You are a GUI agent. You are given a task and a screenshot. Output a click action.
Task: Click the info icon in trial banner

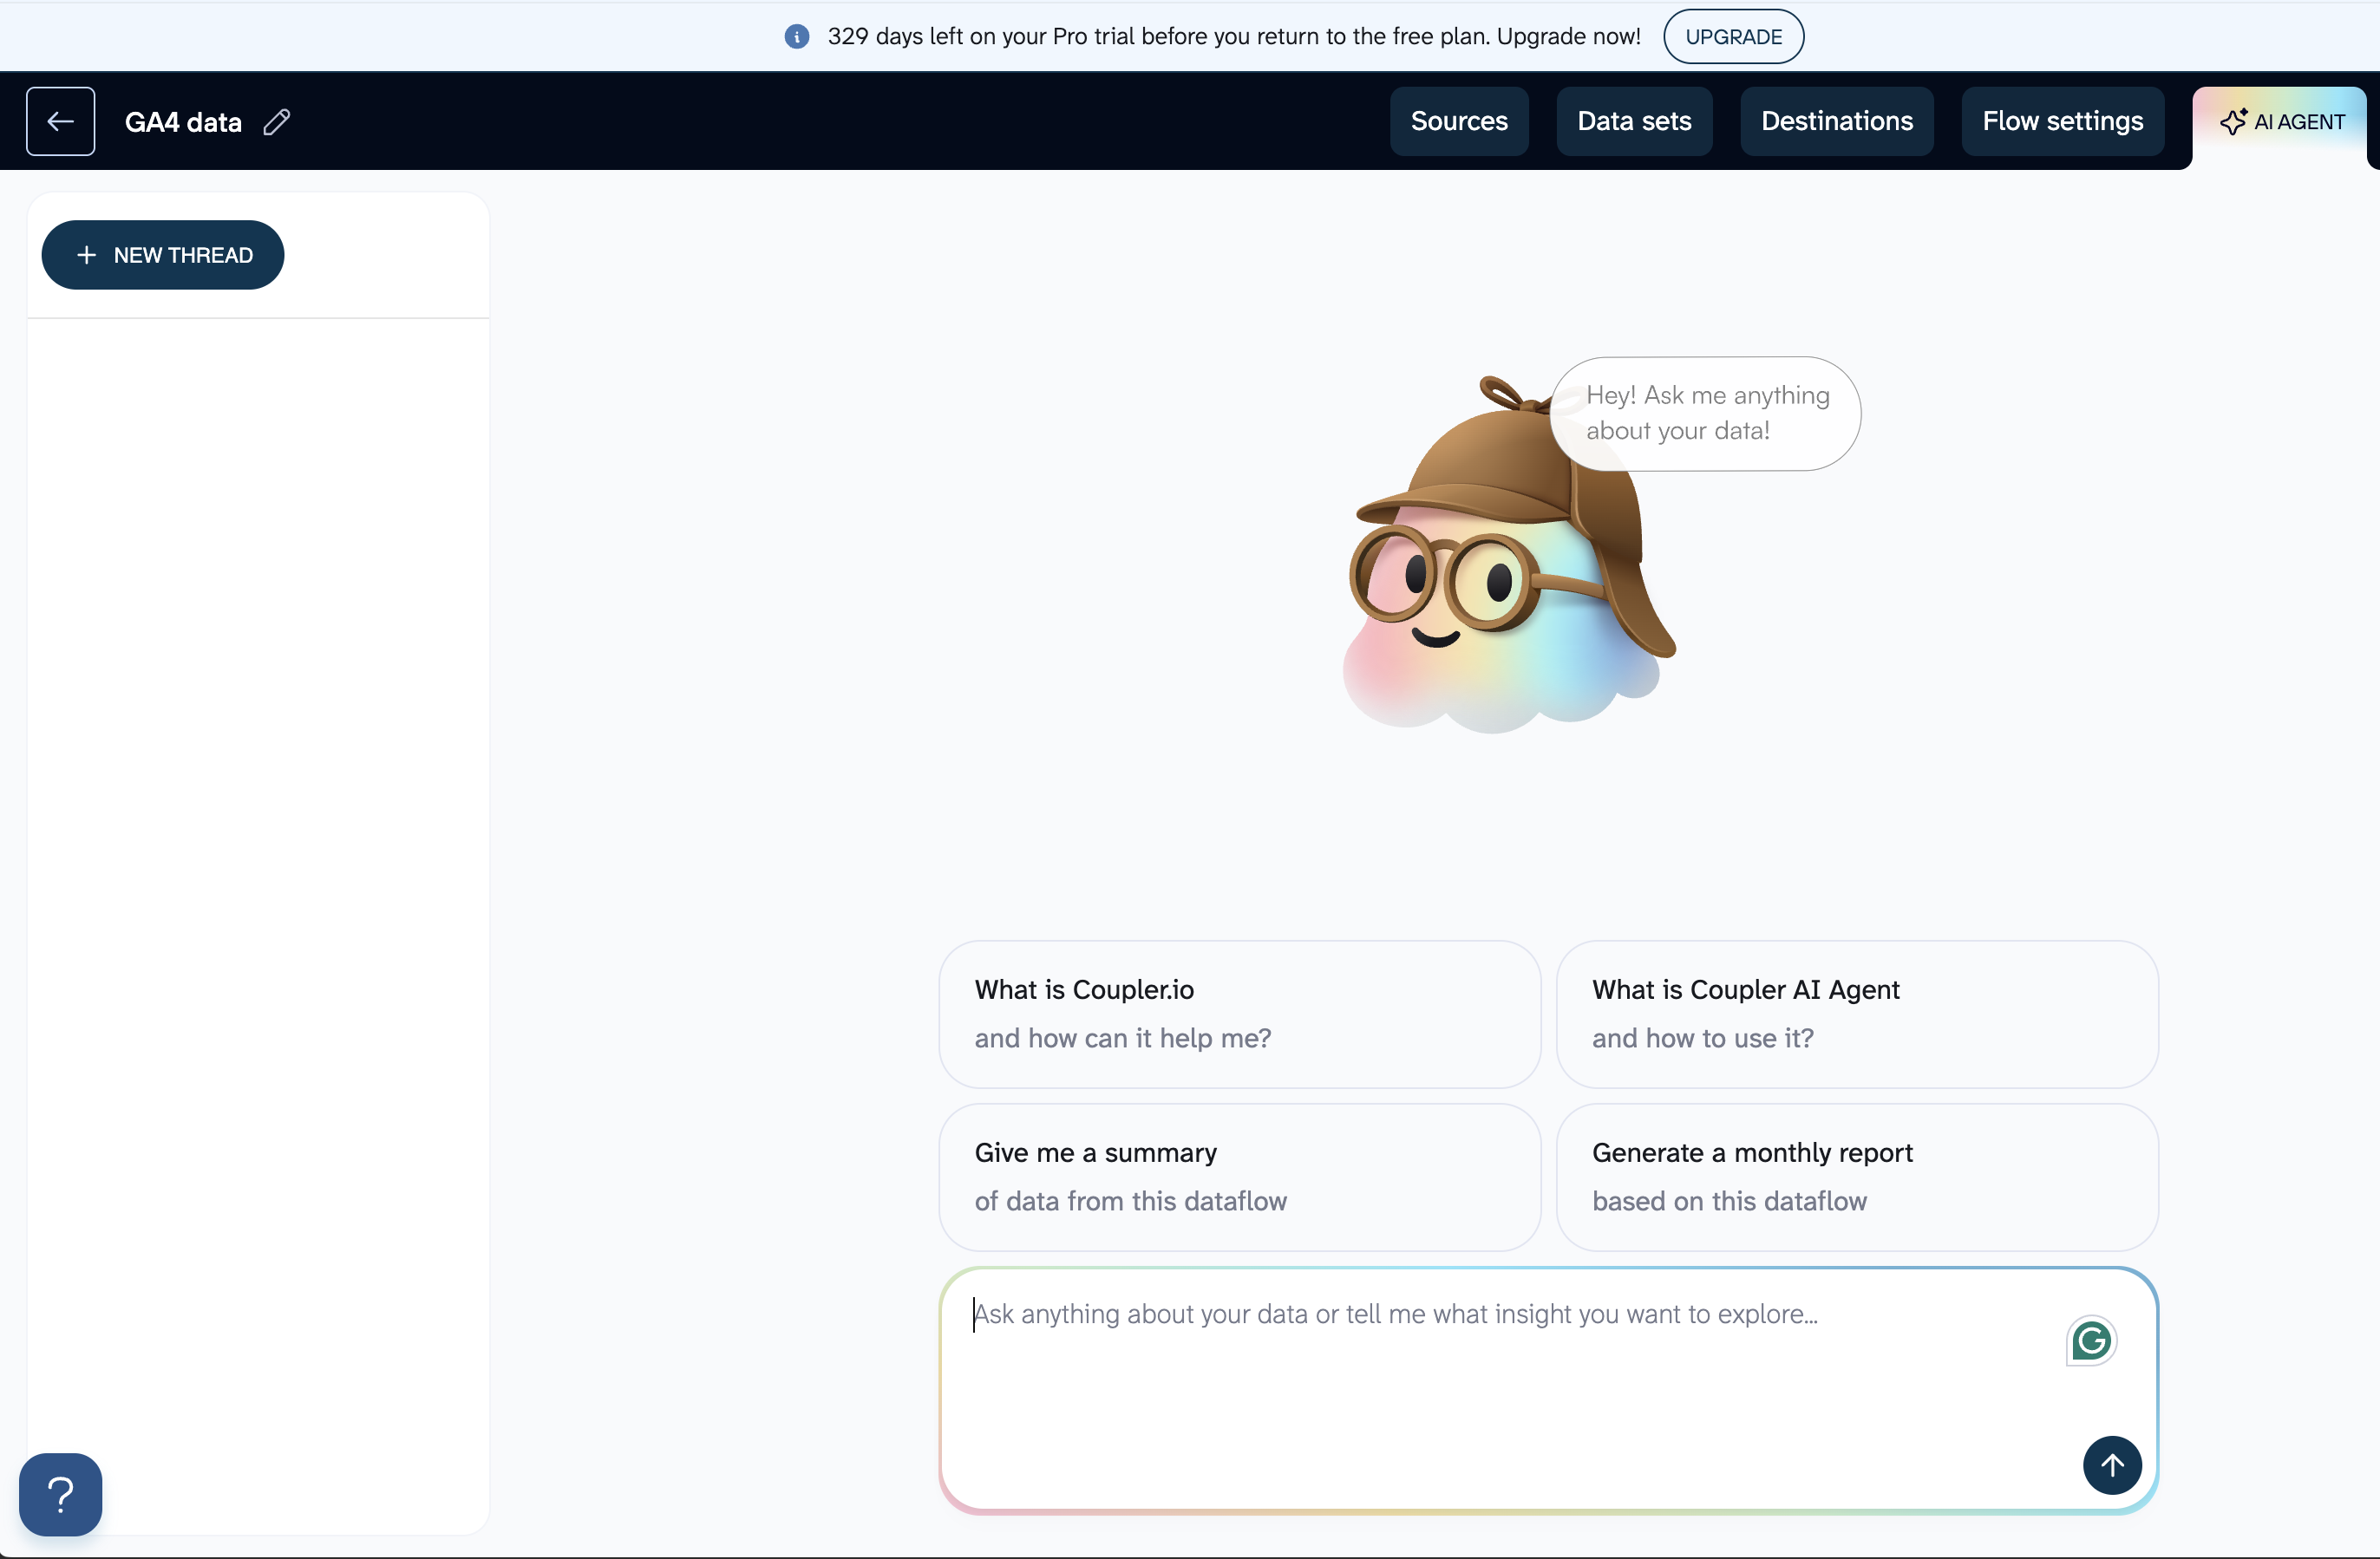tap(796, 37)
